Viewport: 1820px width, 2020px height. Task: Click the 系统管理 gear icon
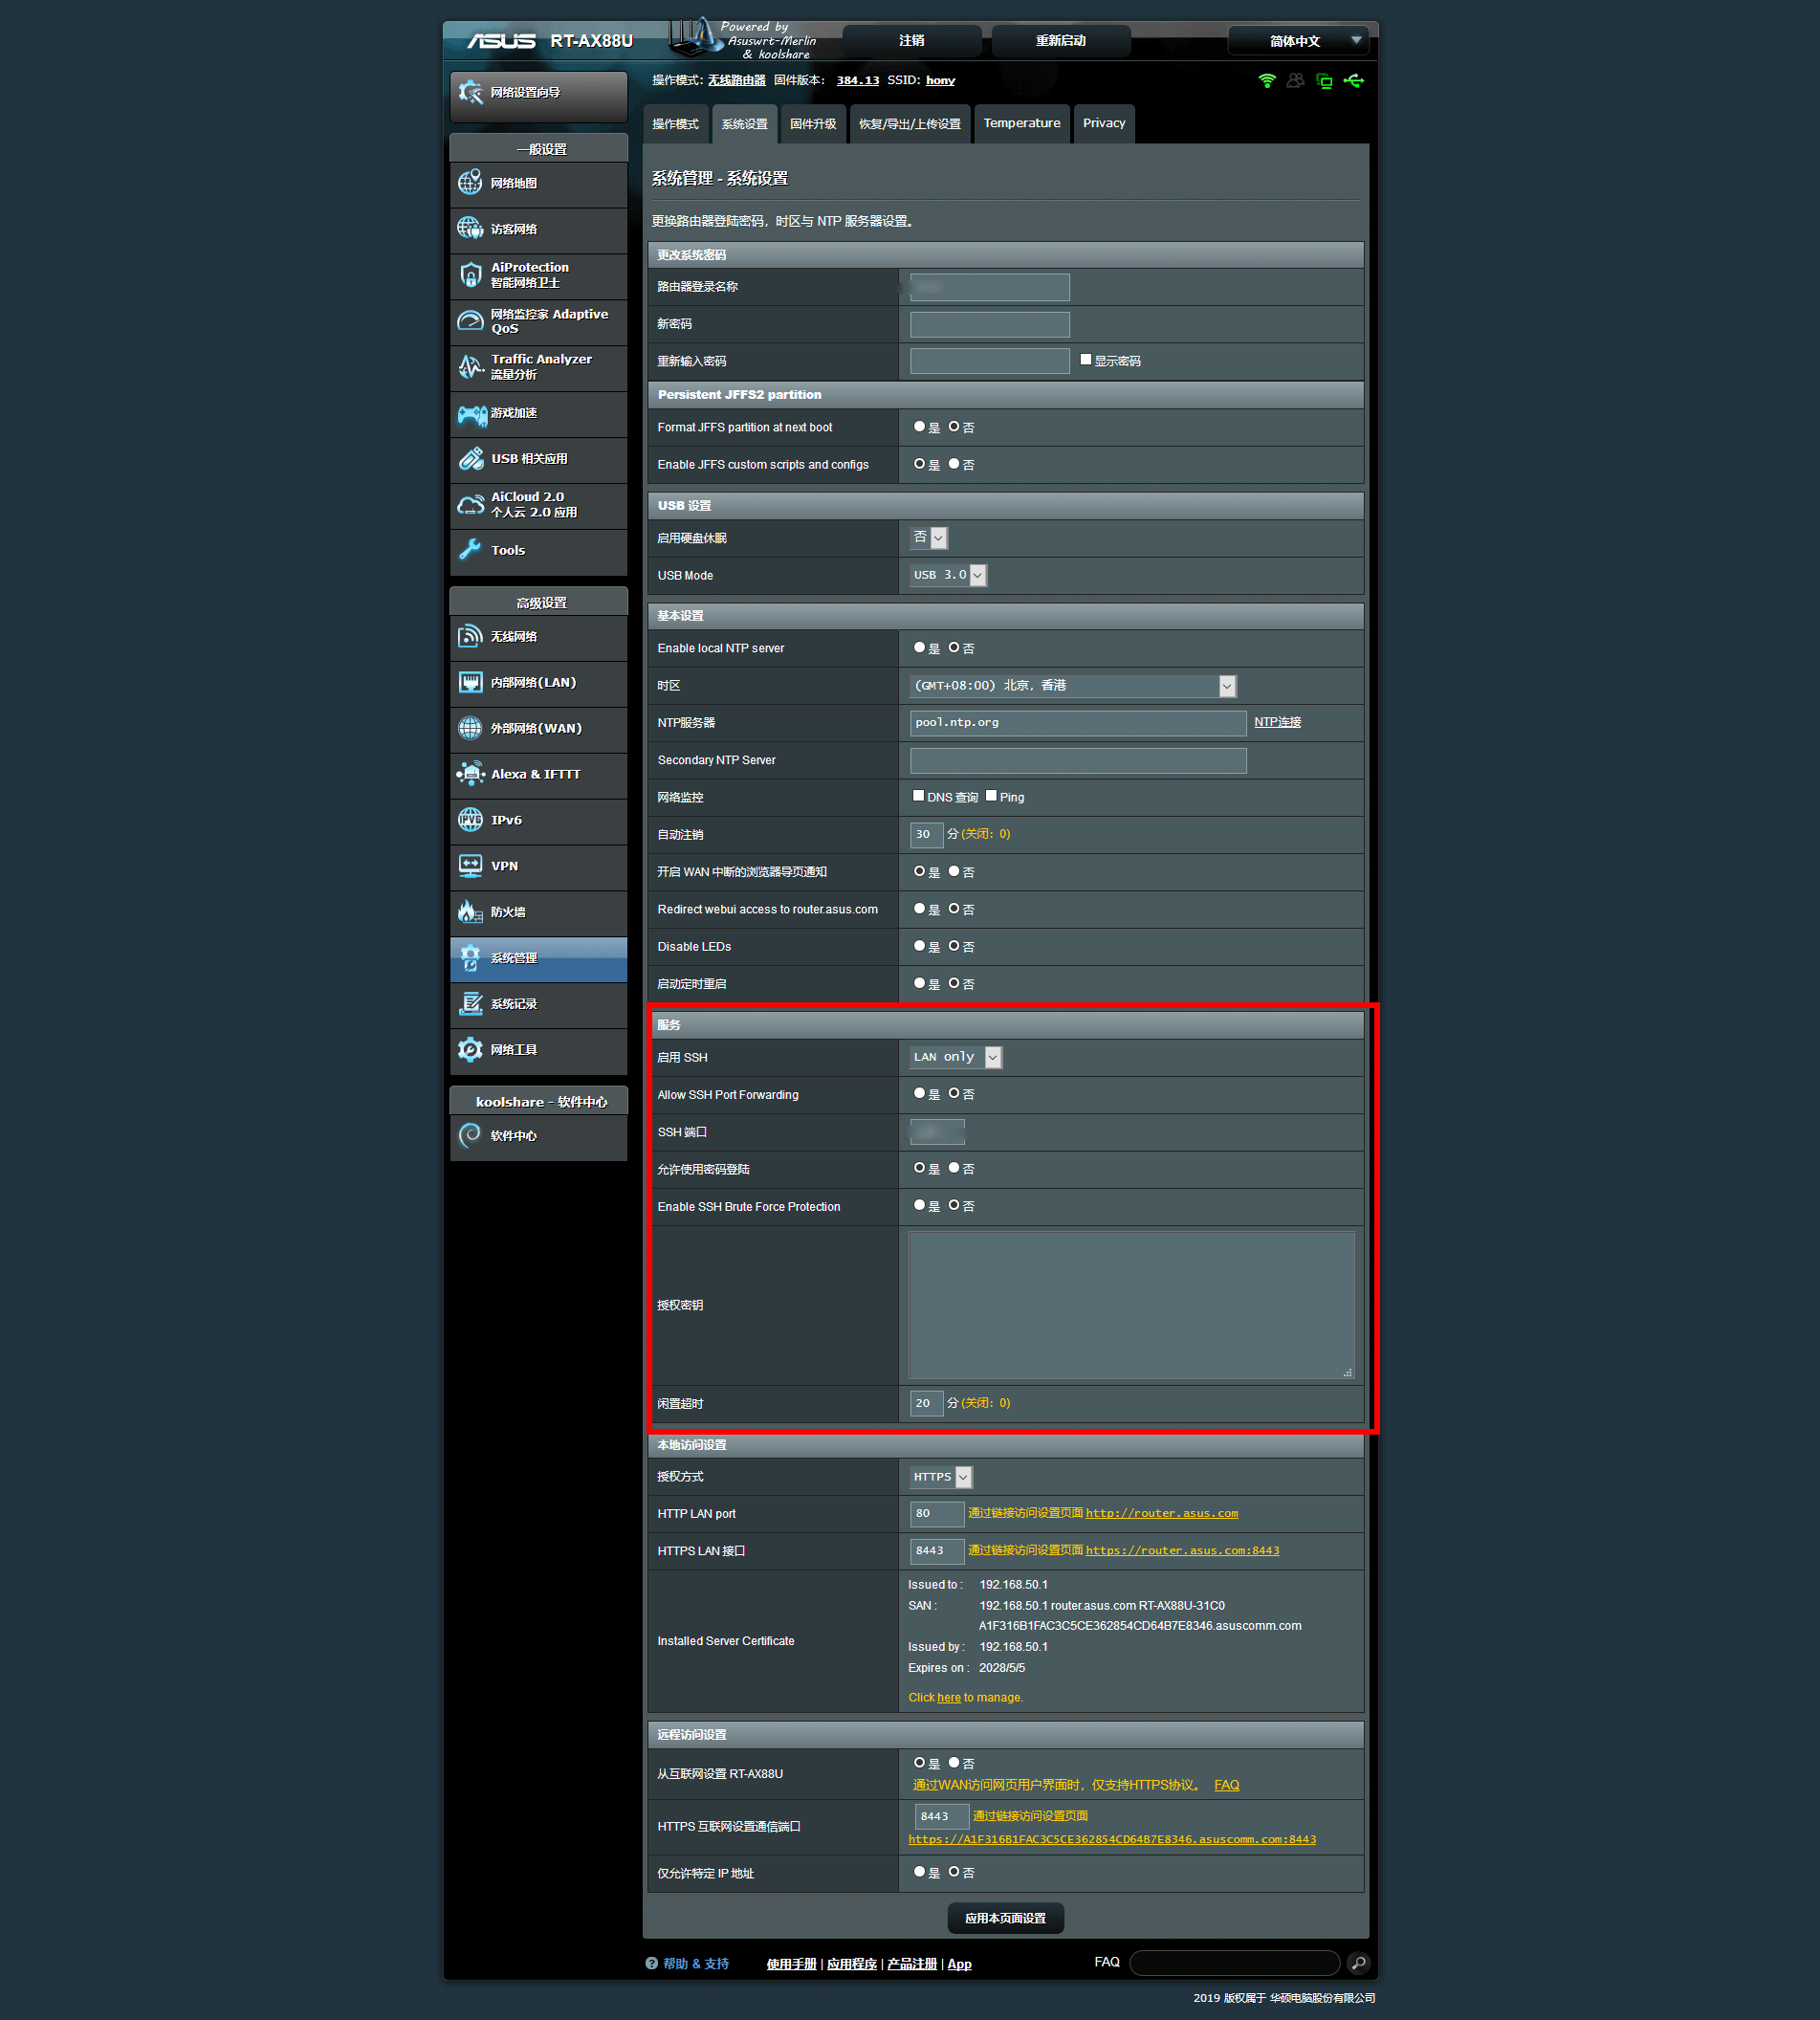tap(470, 958)
